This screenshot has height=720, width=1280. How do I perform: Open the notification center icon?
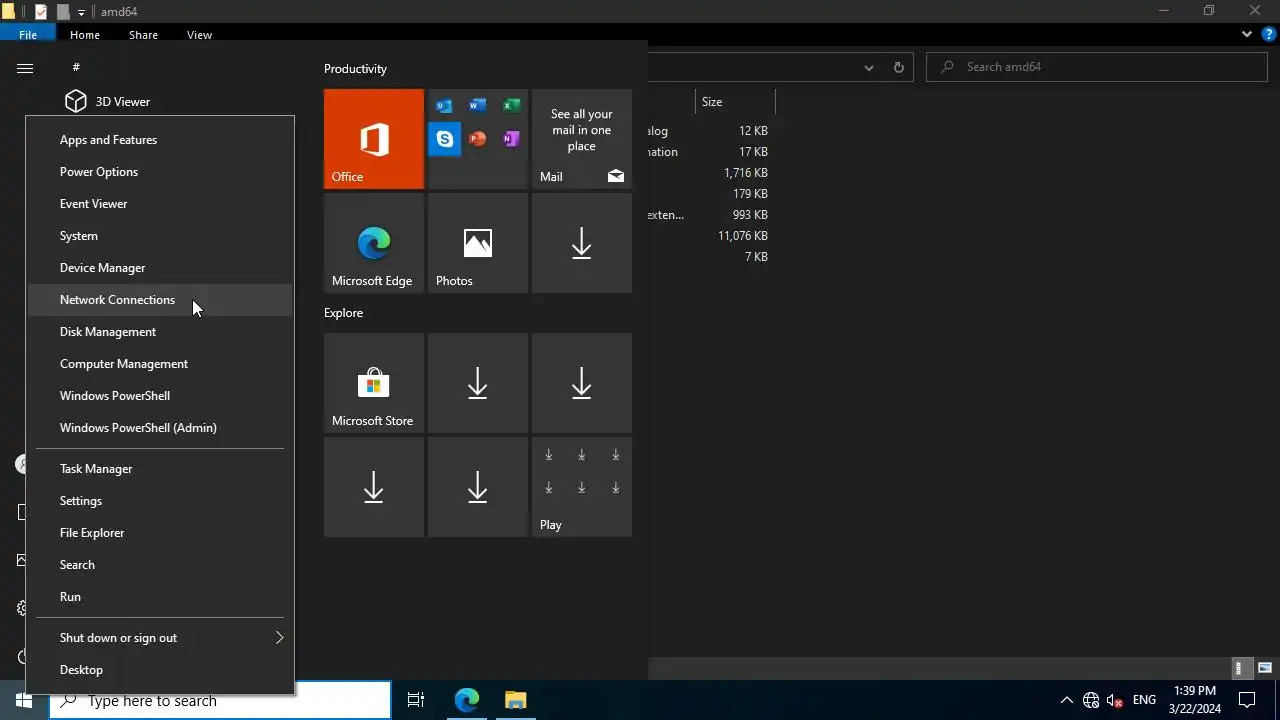[1247, 700]
